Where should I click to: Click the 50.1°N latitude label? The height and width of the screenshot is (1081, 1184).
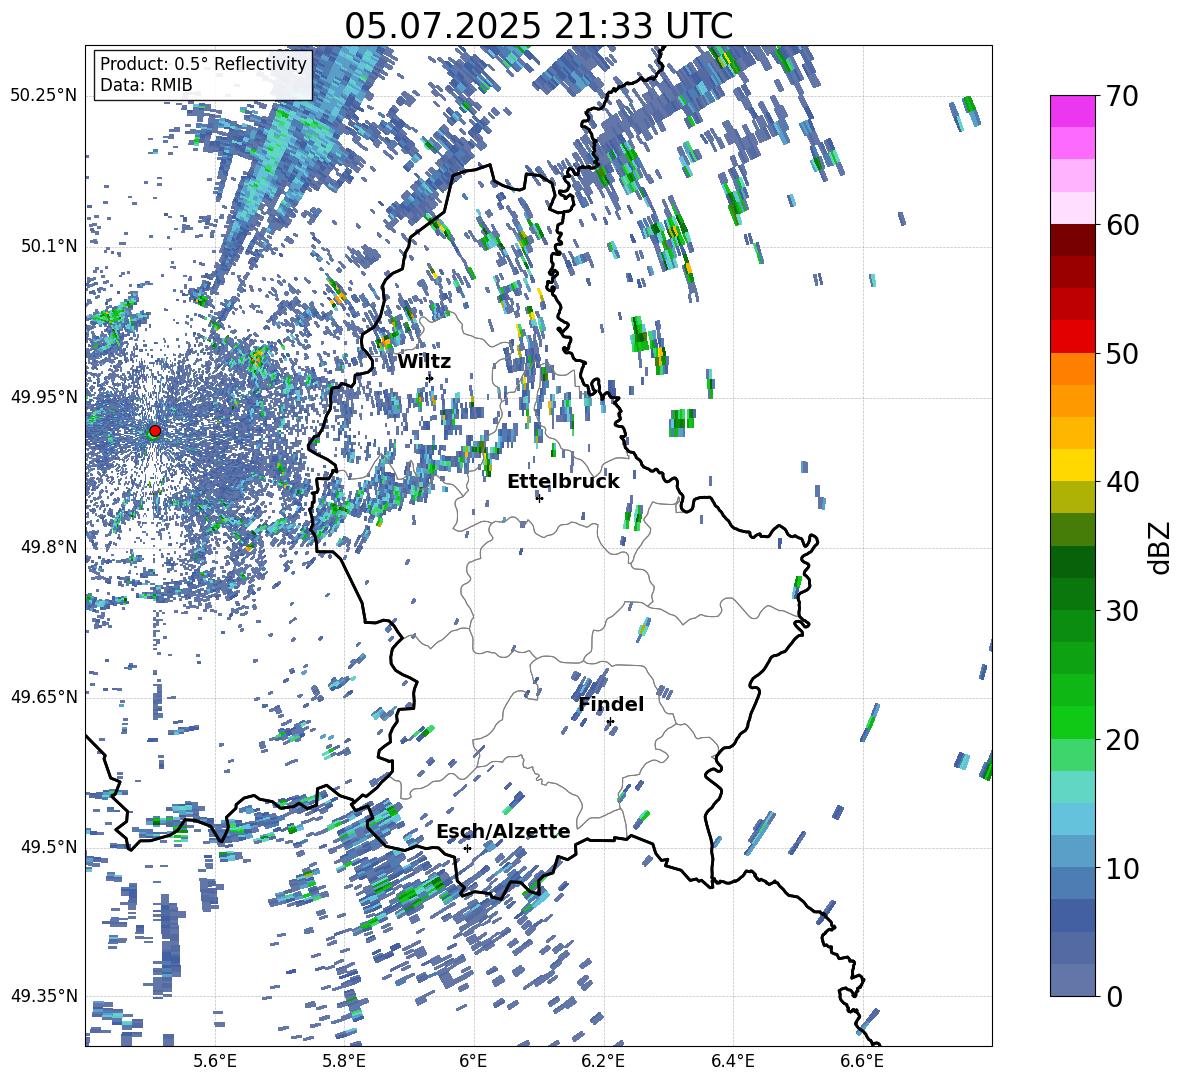(x=48, y=245)
